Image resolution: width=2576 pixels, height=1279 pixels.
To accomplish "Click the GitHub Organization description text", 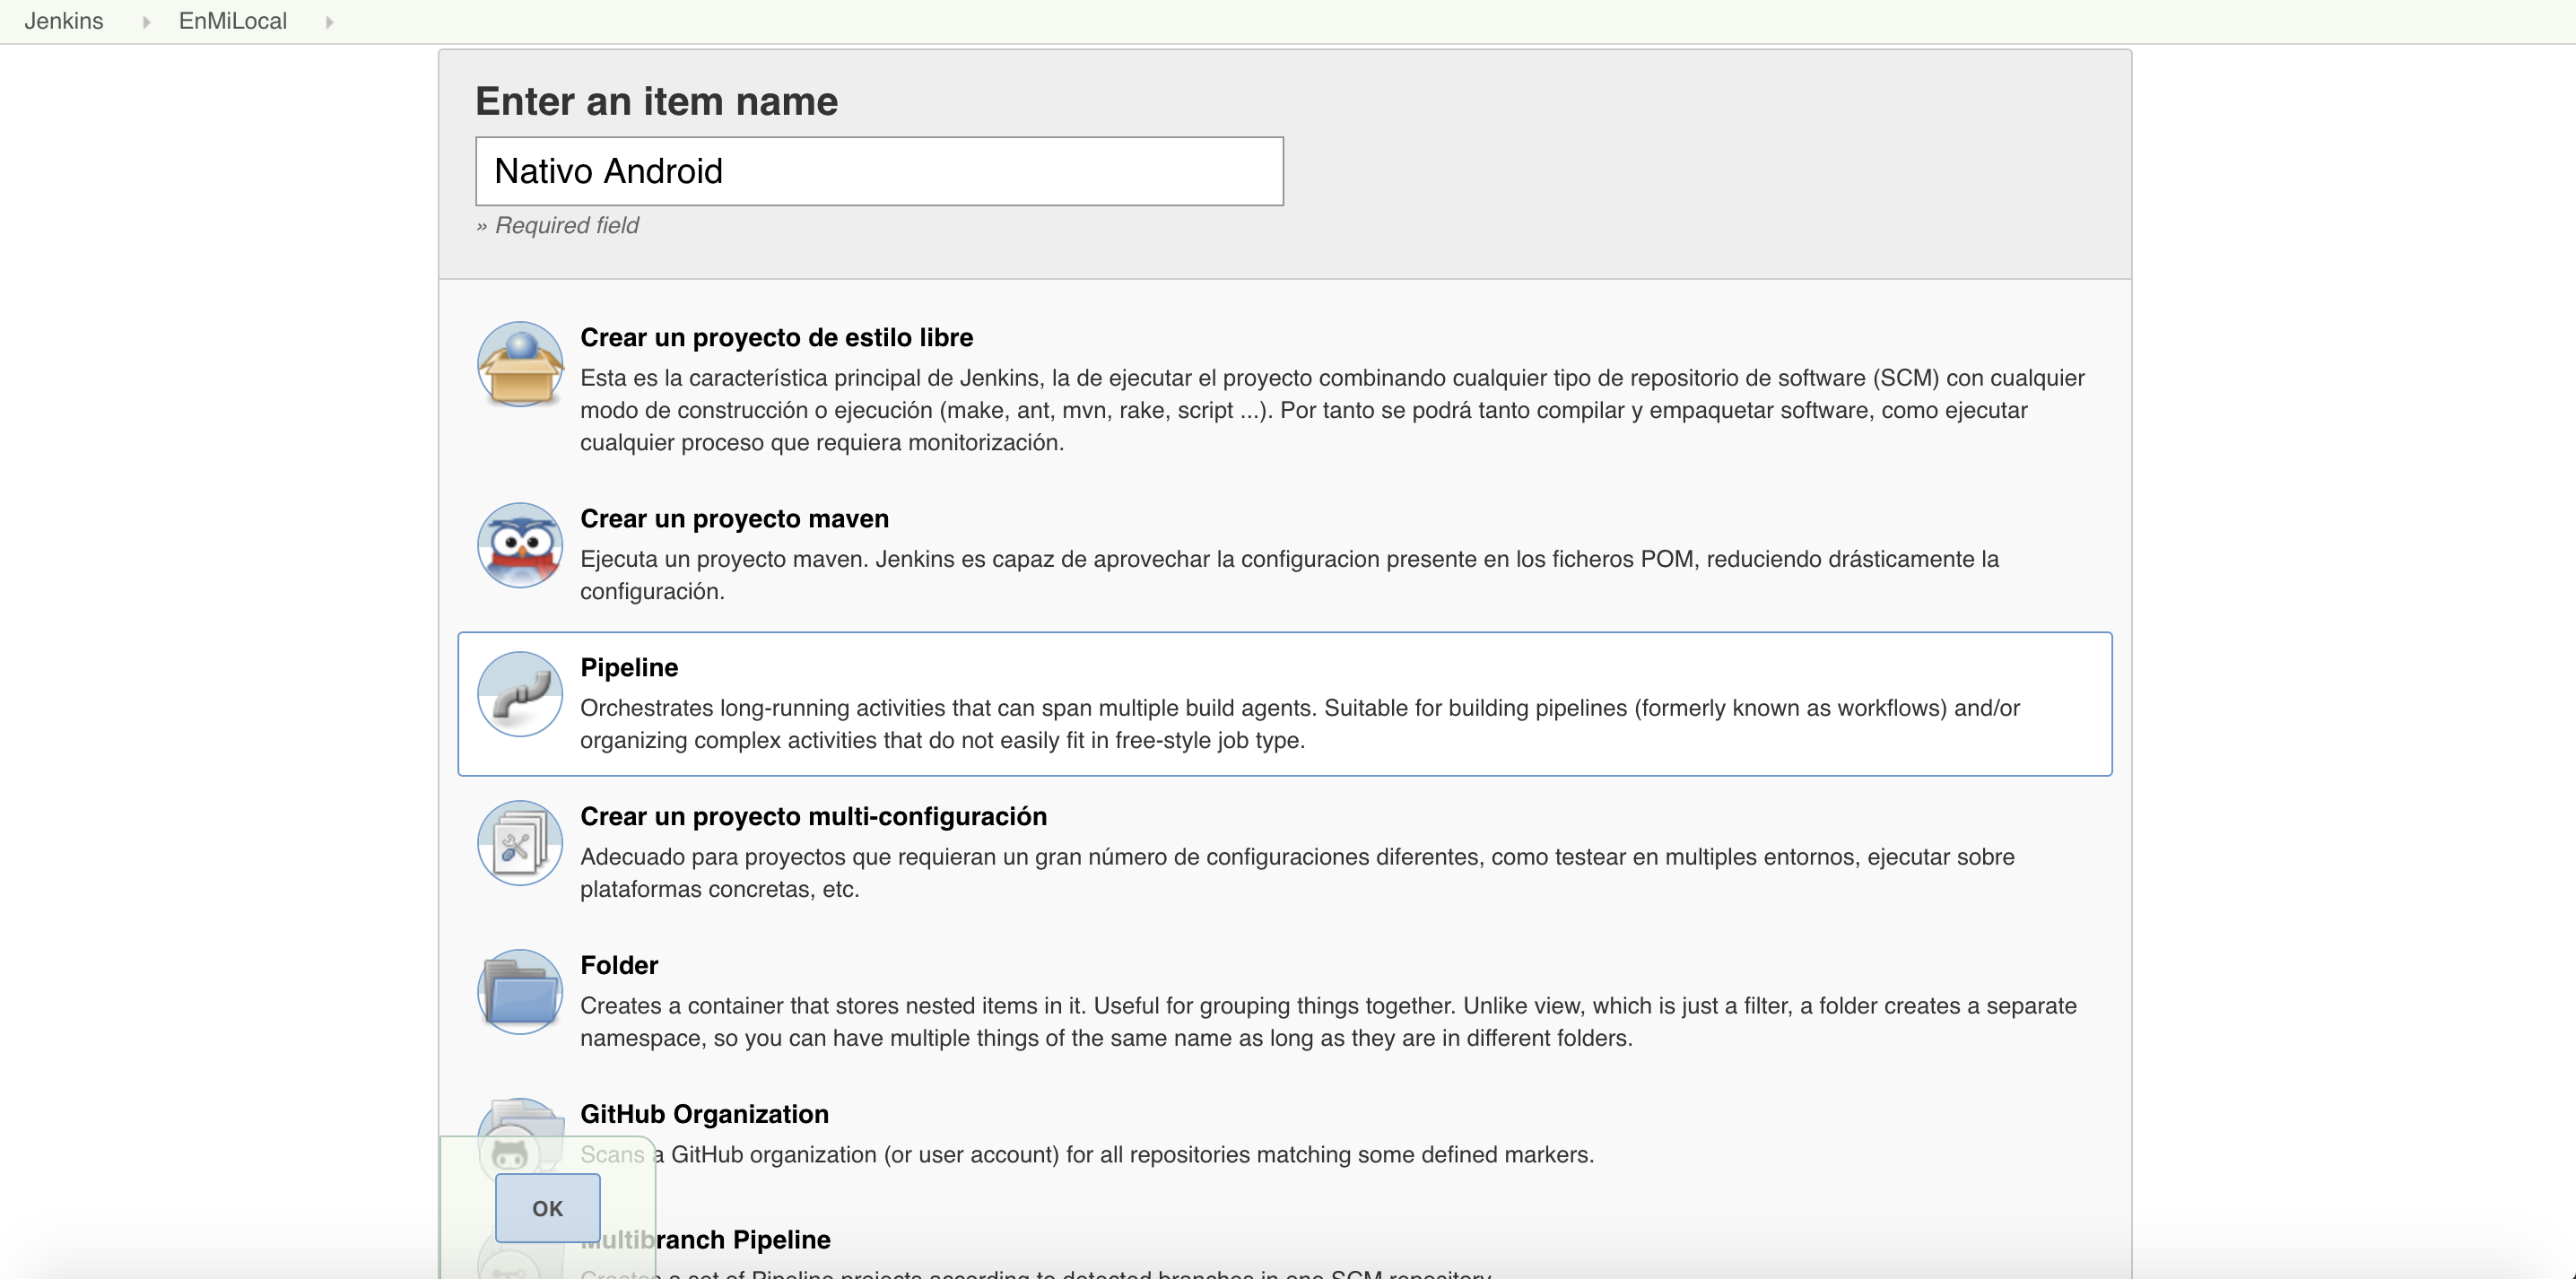I will [1087, 1155].
